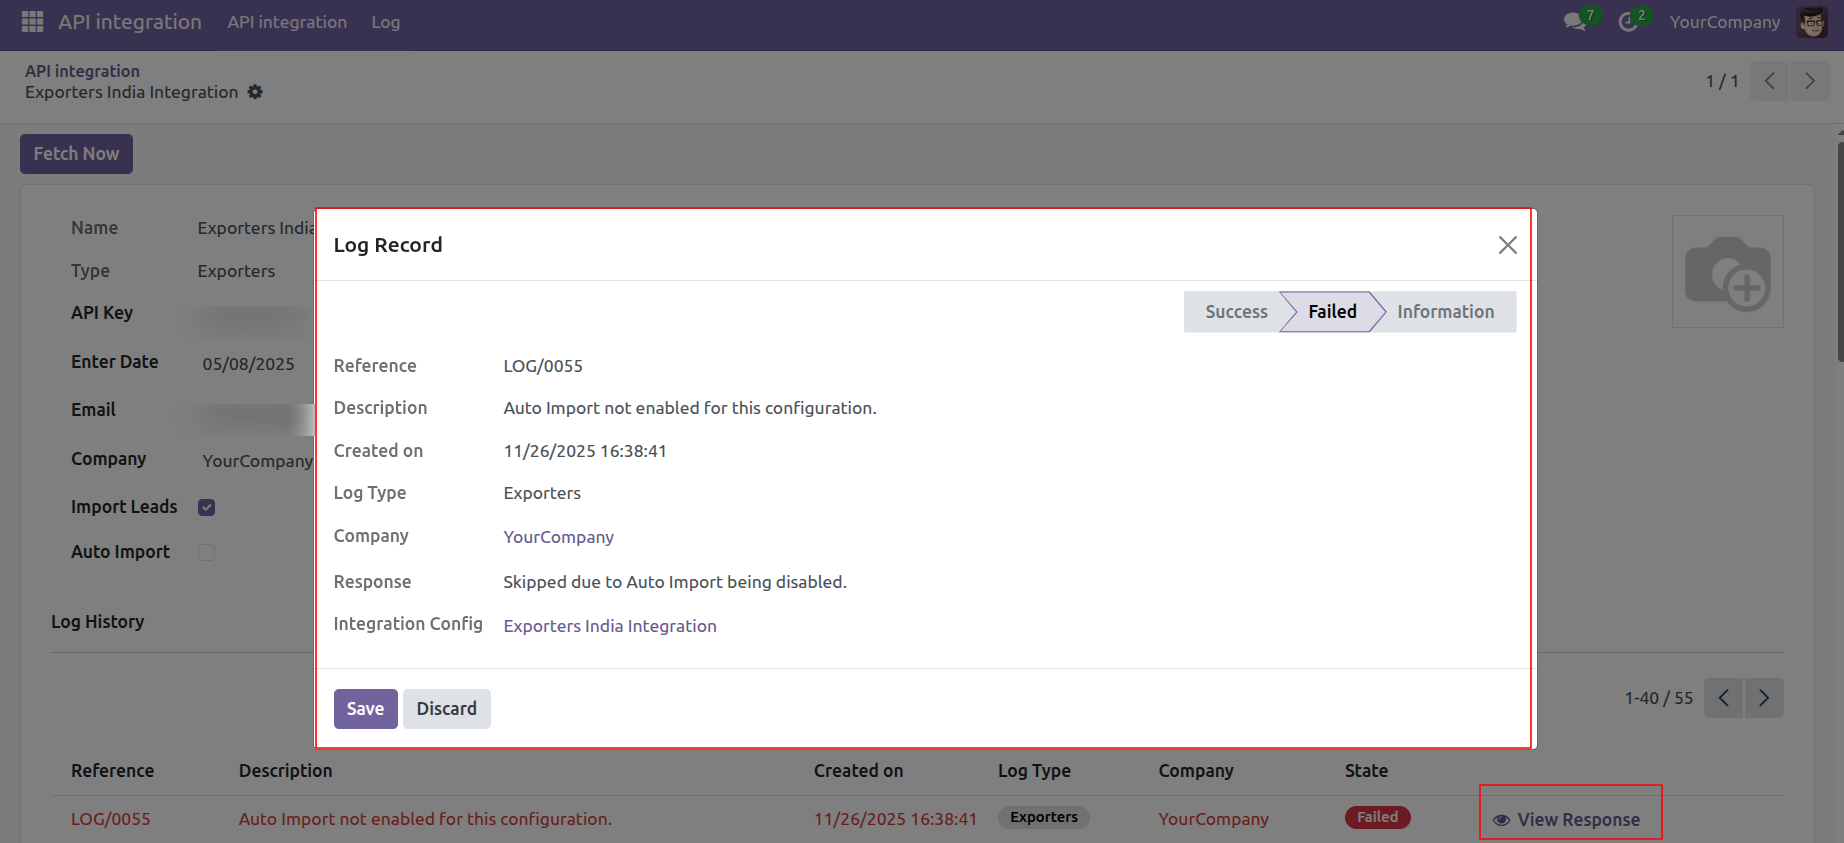Screen dimensions: 1844x843
Task: Click the Created on date in dialog
Action: click(x=585, y=451)
